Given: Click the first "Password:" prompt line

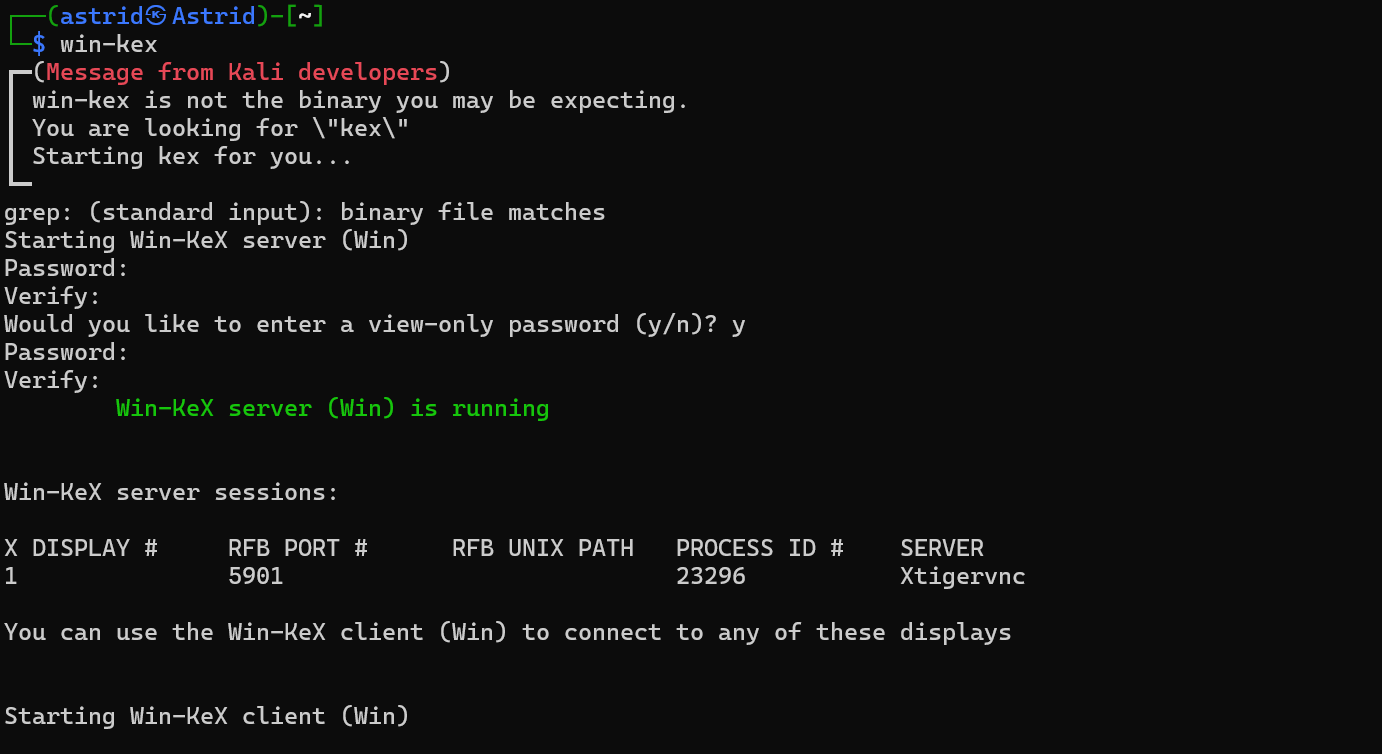Looking at the screenshot, I should [x=67, y=268].
